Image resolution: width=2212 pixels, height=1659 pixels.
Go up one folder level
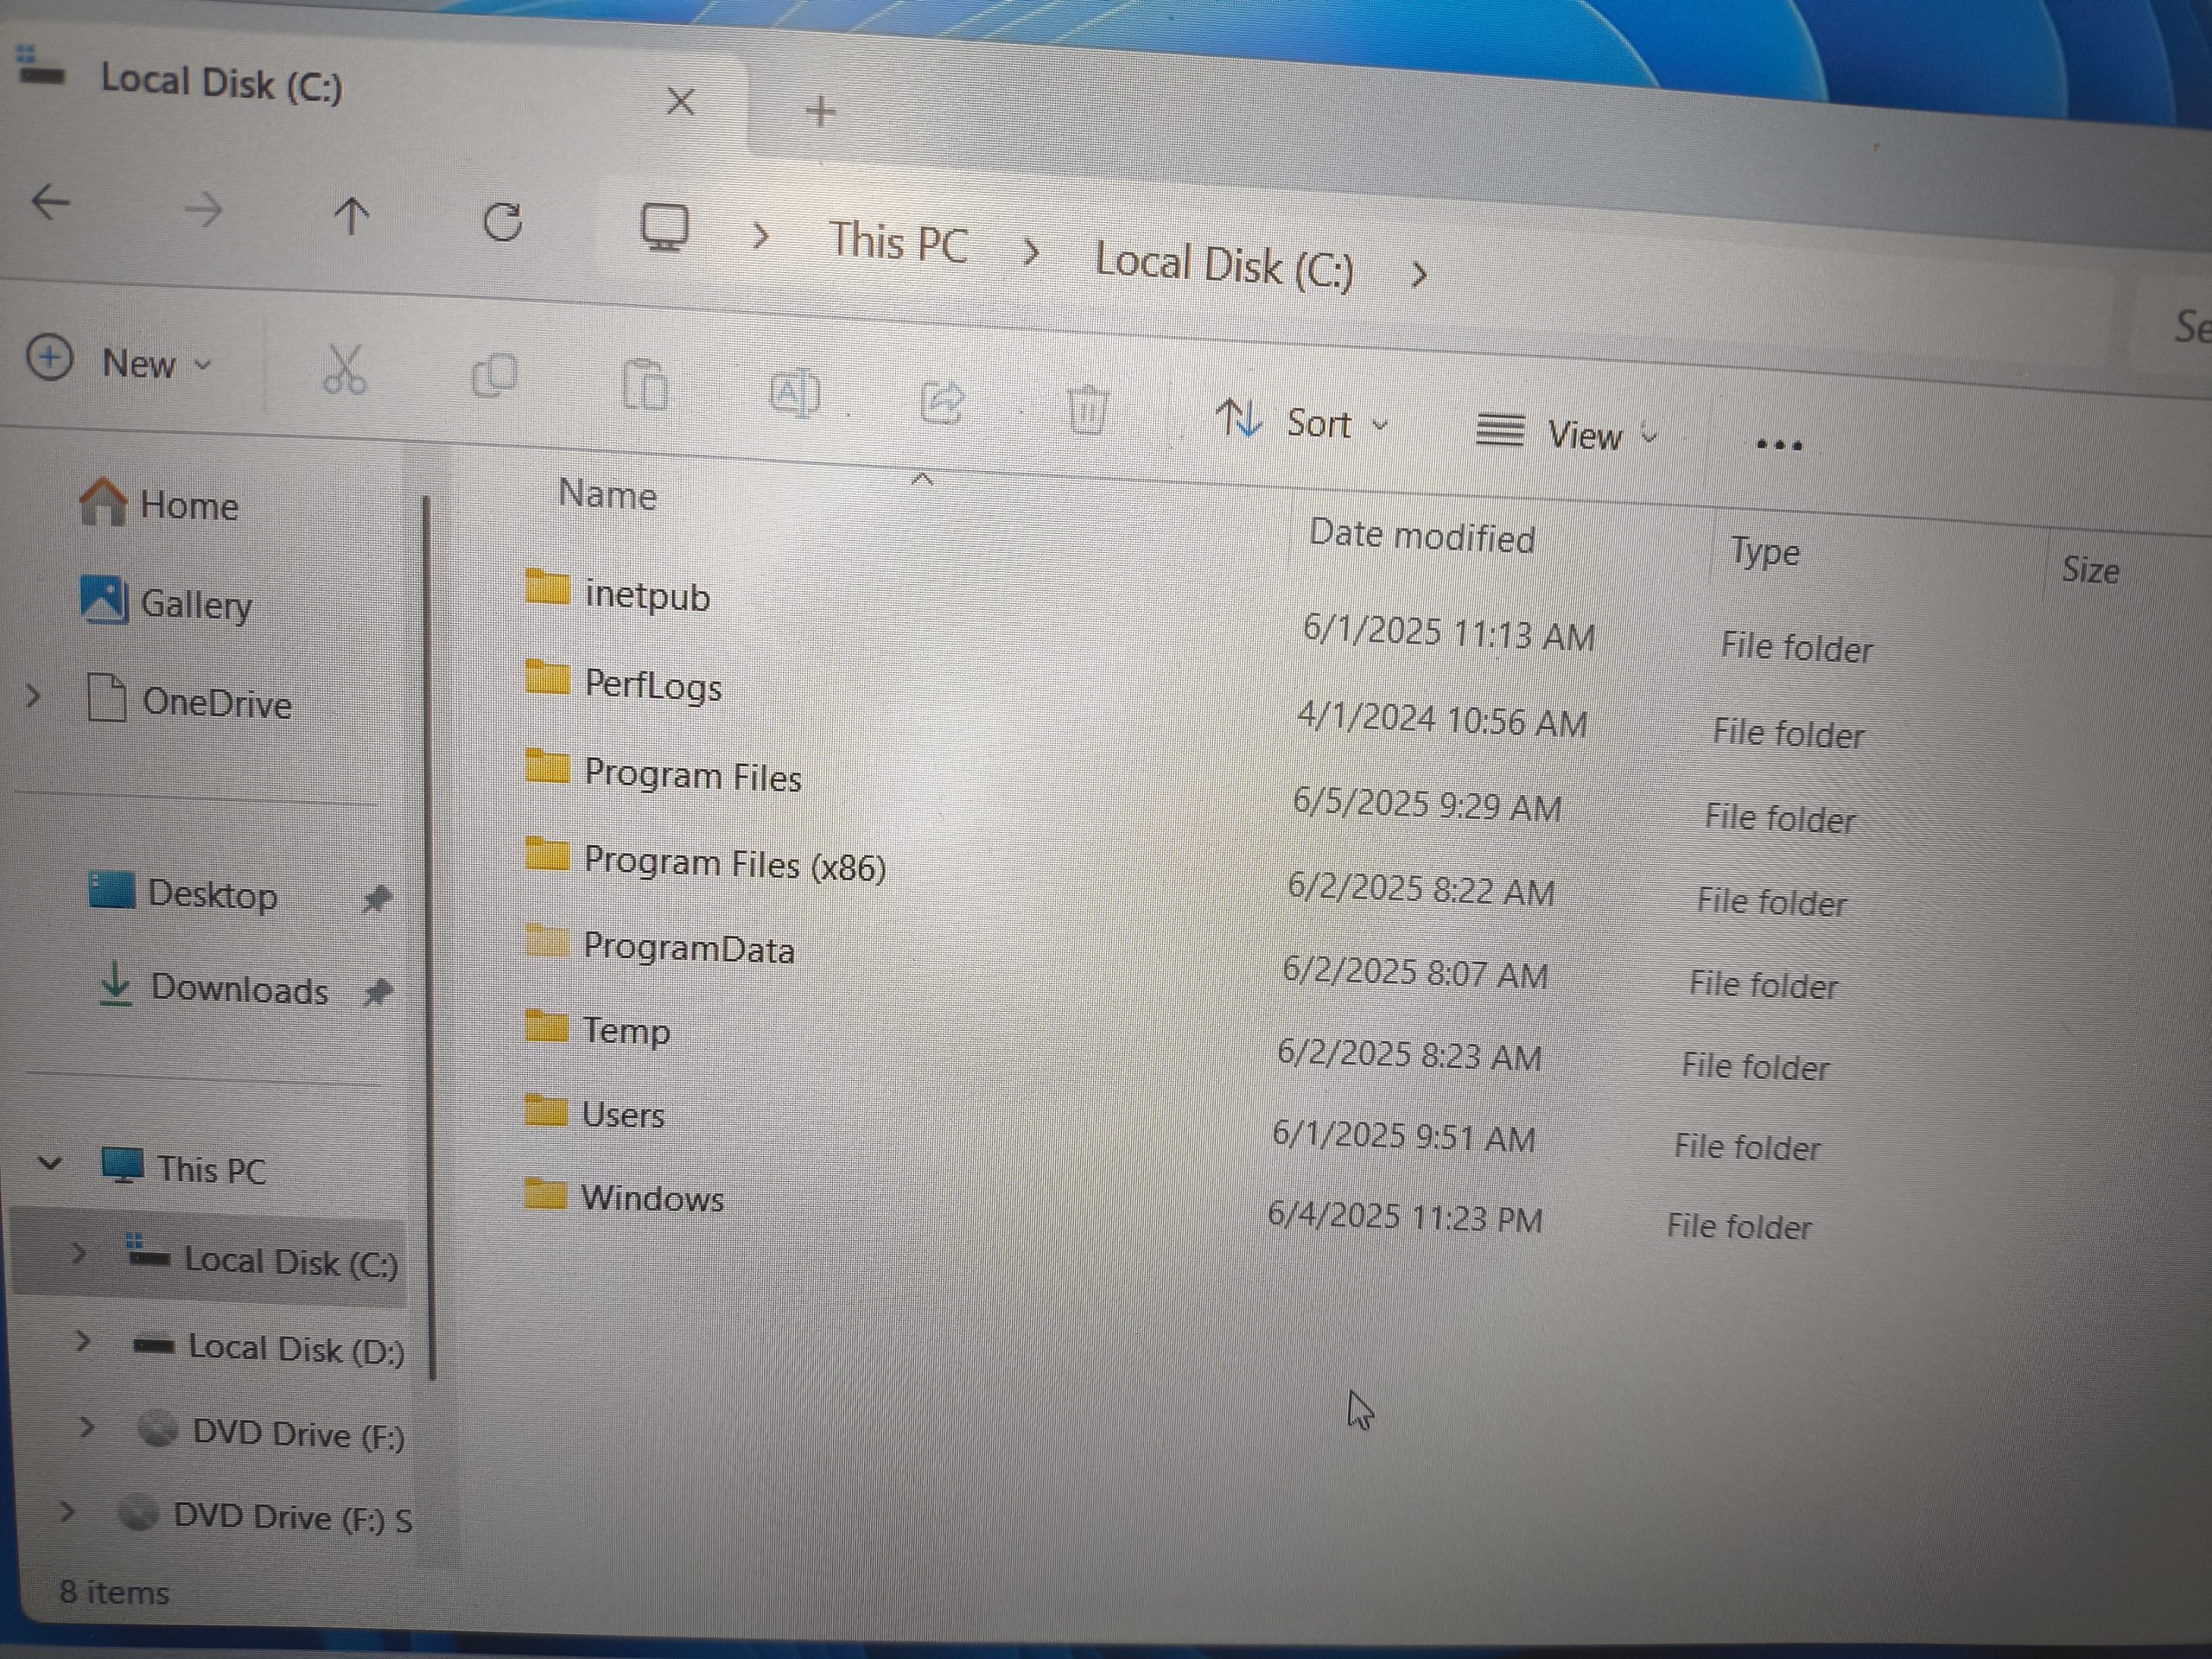351,215
